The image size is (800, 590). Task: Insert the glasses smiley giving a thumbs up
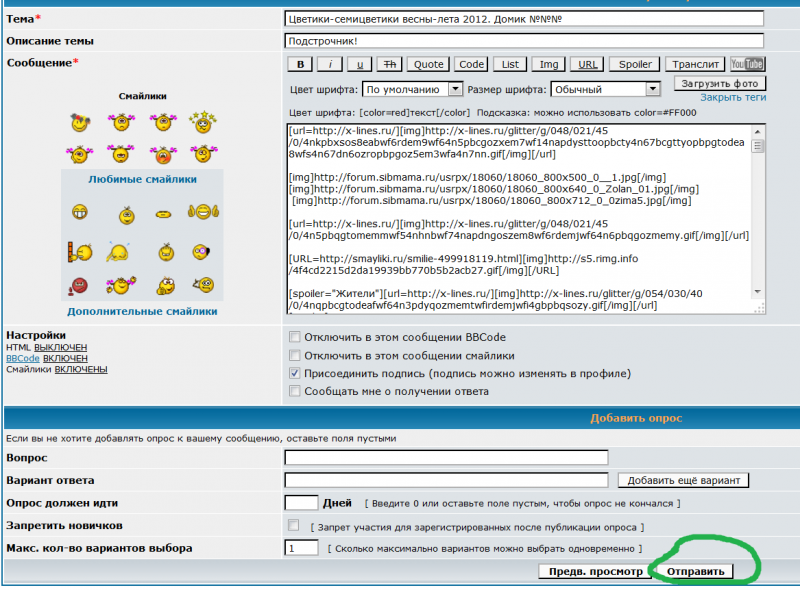166,286
